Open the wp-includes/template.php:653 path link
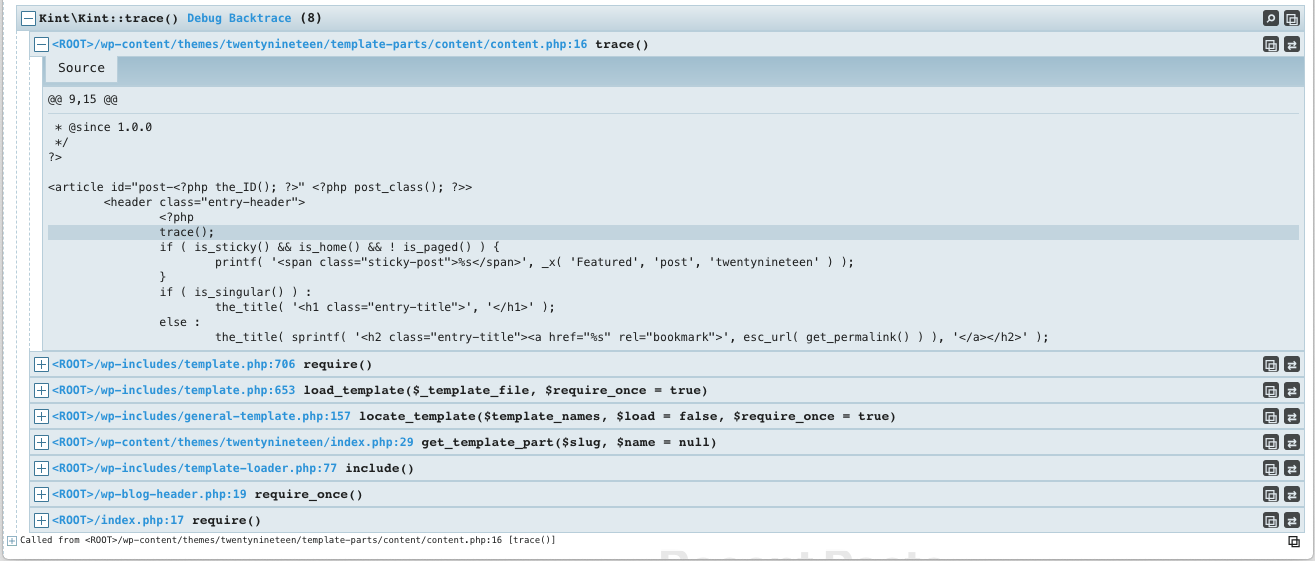This screenshot has width=1315, height=561. coord(173,390)
